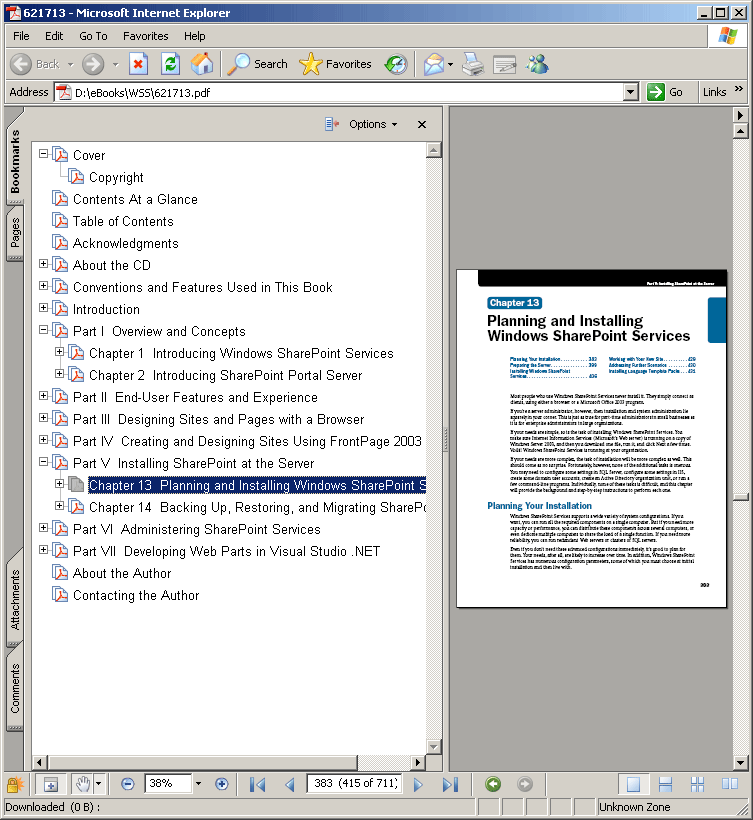Open the address bar dropdown arrow
The height and width of the screenshot is (820, 753).
tap(631, 93)
